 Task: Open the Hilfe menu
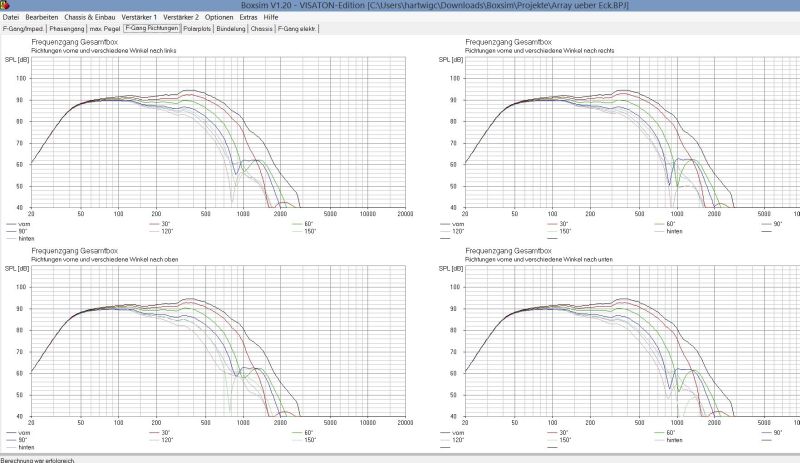coord(271,17)
